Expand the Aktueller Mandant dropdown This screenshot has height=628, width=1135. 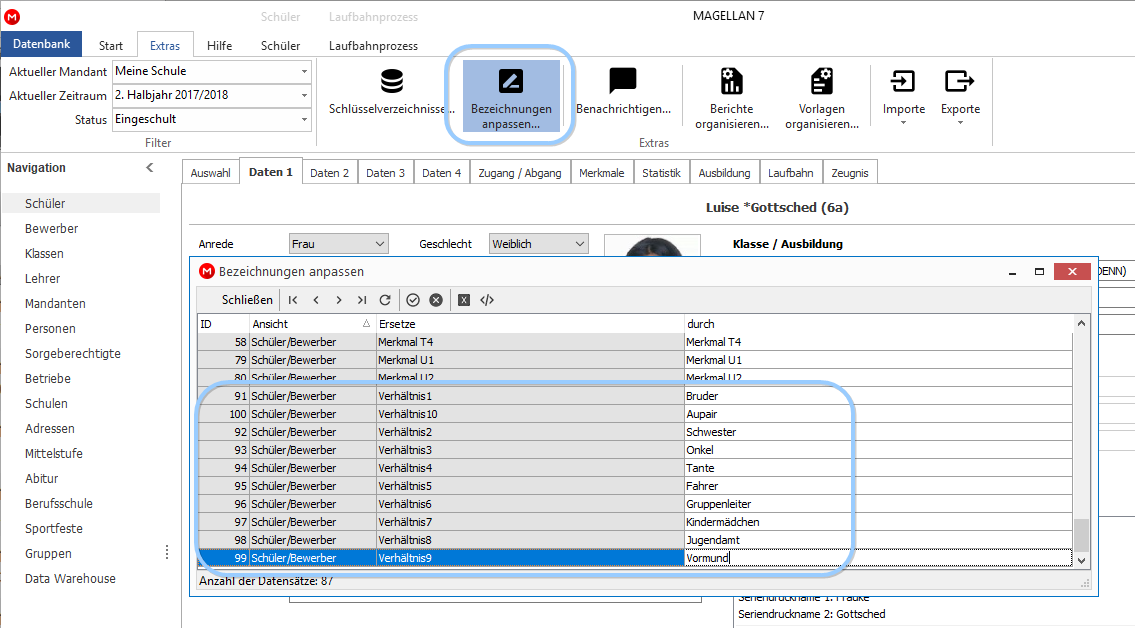point(304,72)
